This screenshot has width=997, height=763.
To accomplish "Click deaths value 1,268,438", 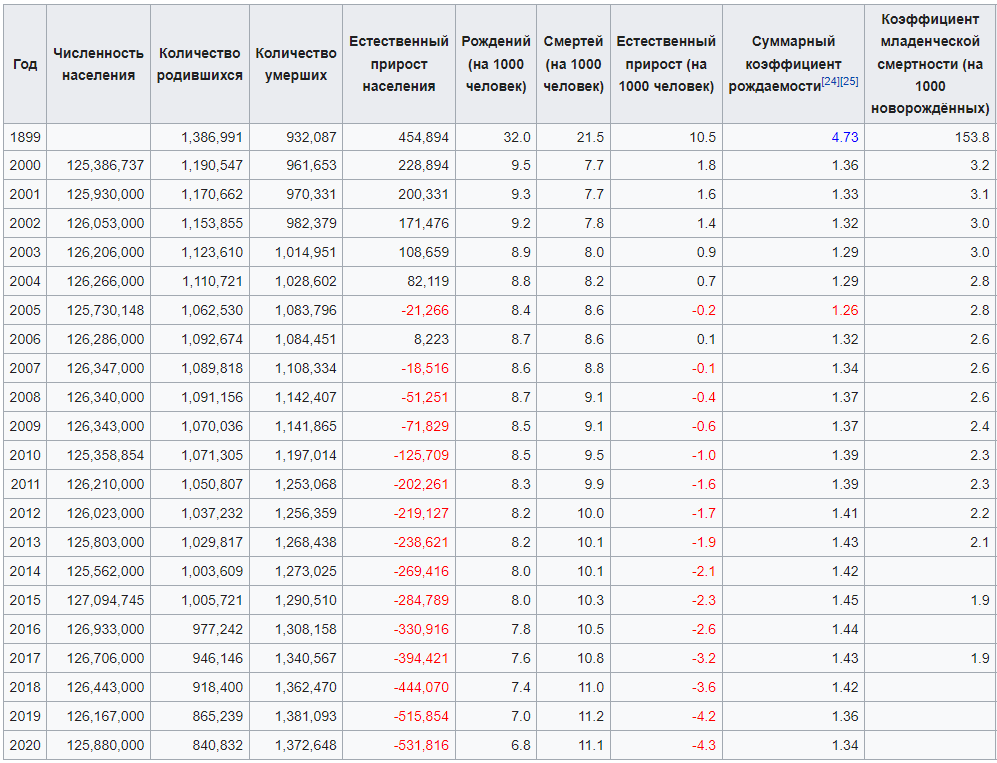I will 306,542.
